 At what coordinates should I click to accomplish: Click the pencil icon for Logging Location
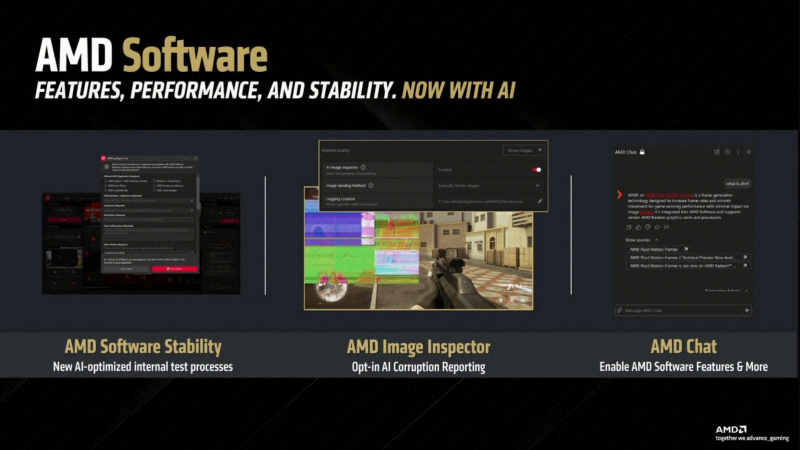(x=539, y=201)
